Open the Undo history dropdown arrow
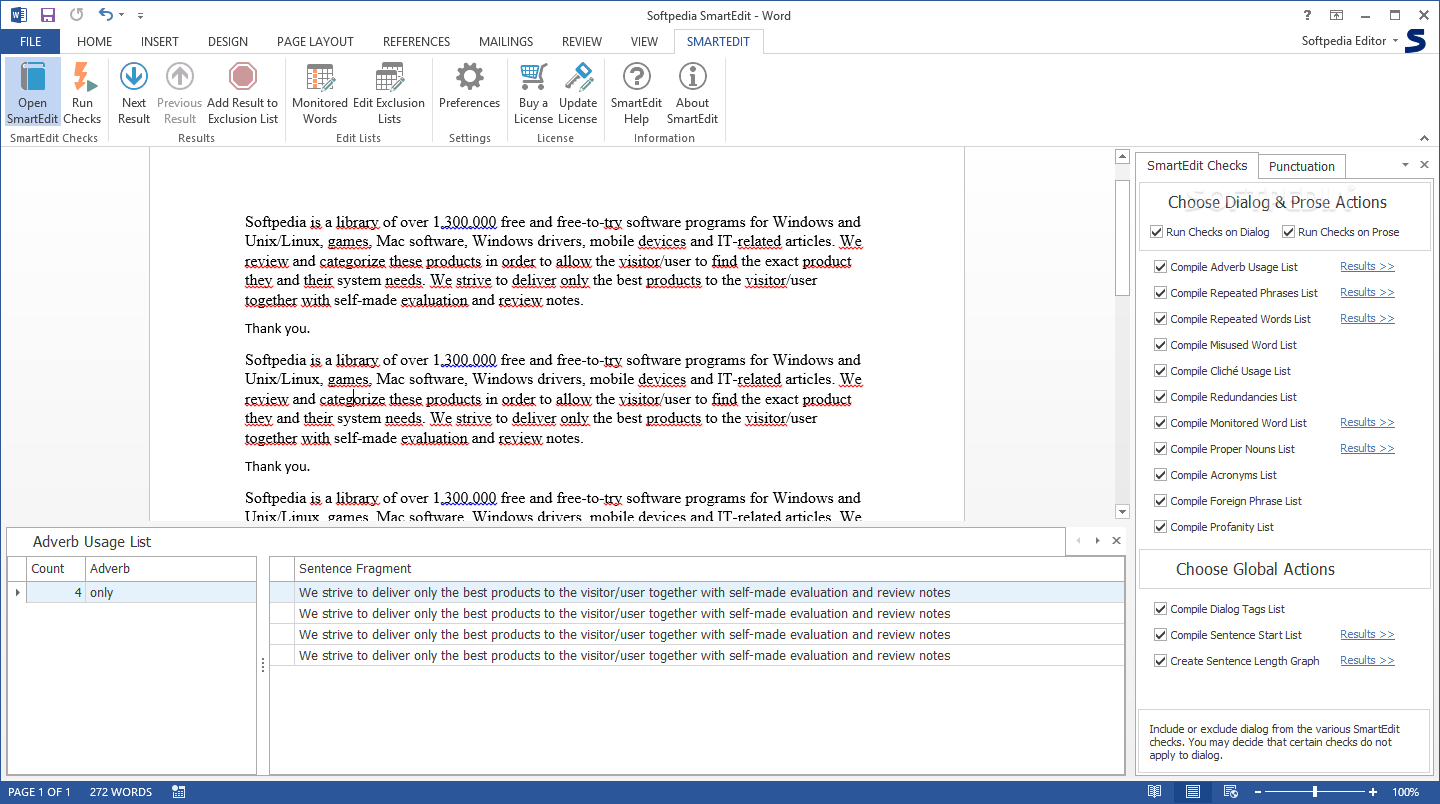Screen dimensions: 1440x804 [x=122, y=15]
